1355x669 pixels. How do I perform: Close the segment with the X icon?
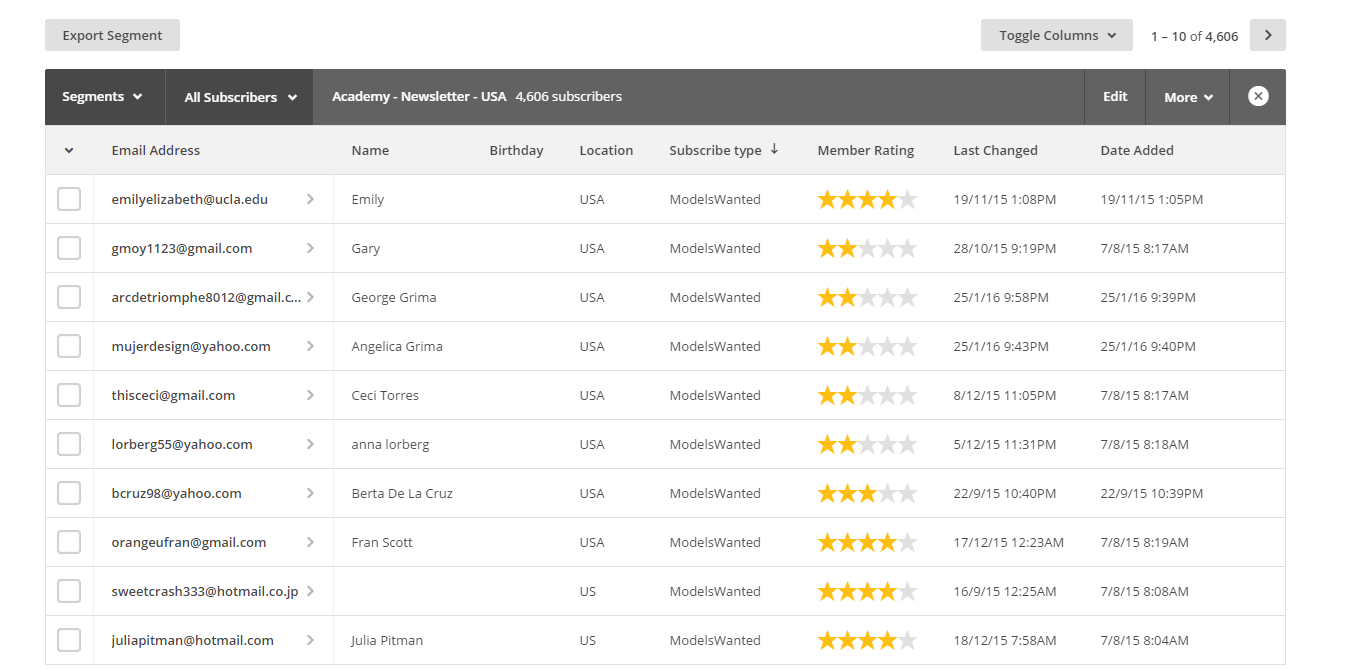tap(1258, 97)
